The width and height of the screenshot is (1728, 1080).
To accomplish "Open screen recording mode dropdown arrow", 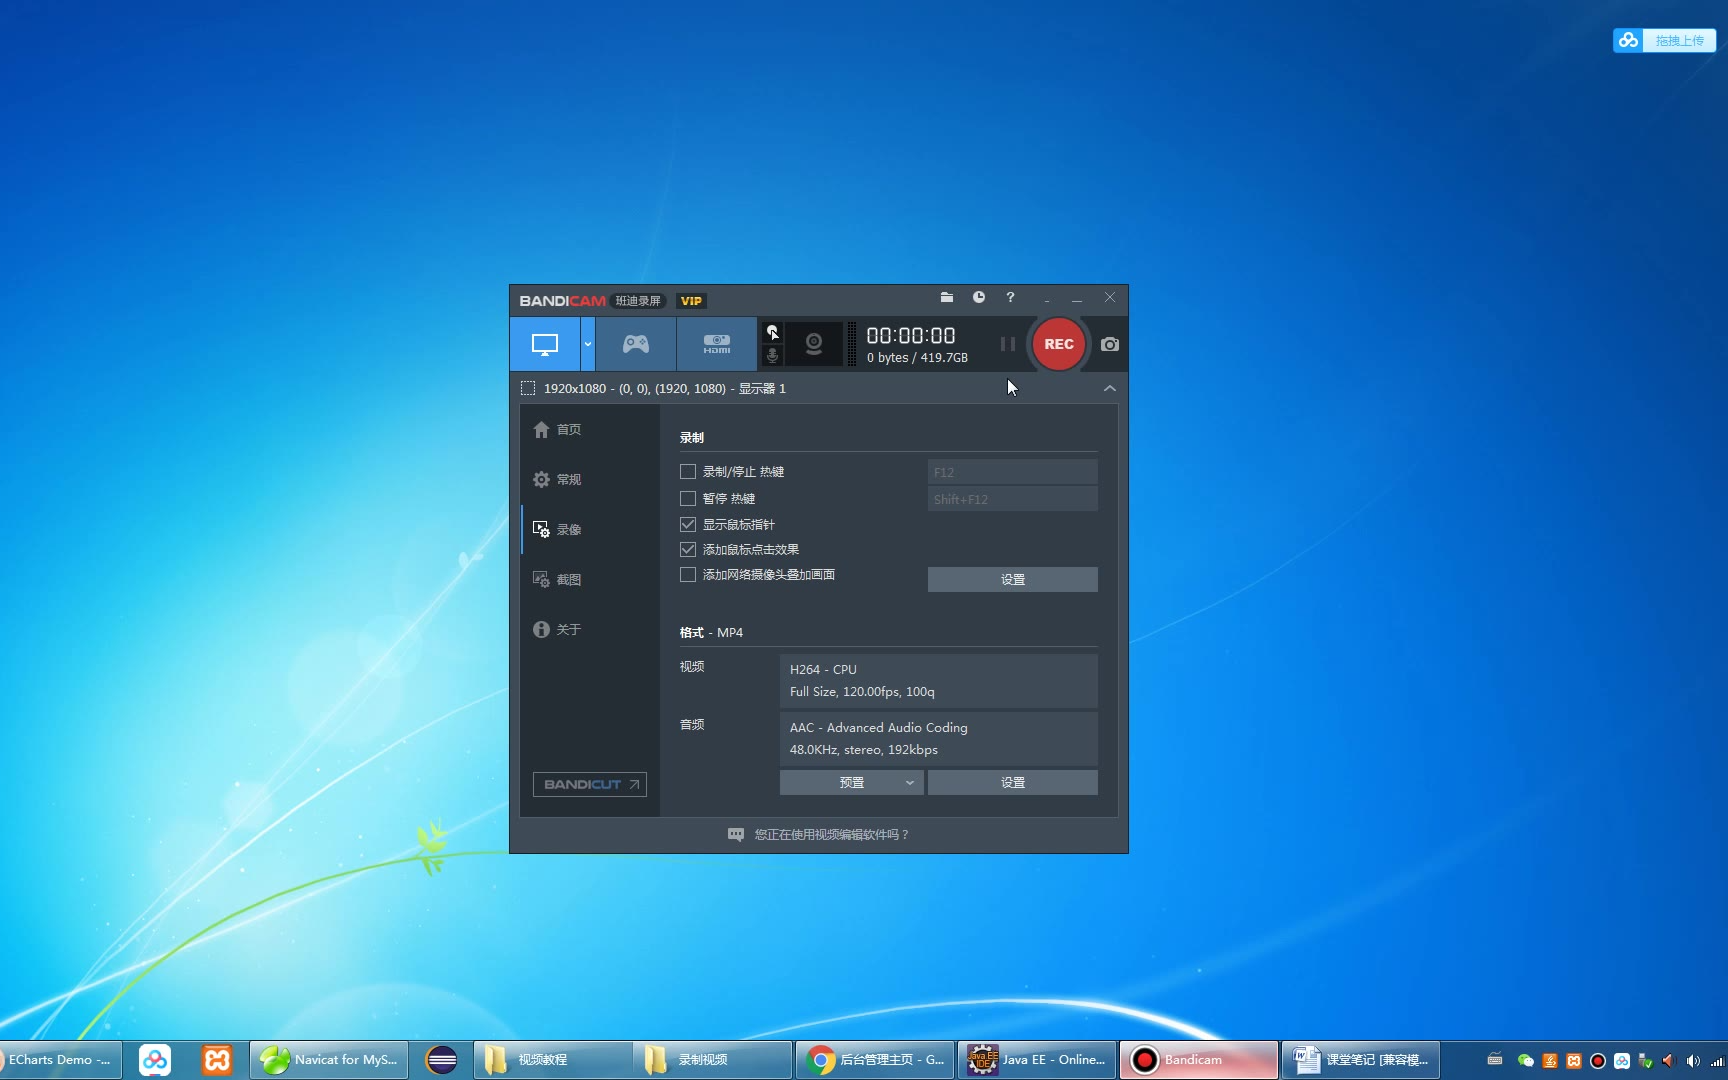I will point(588,344).
